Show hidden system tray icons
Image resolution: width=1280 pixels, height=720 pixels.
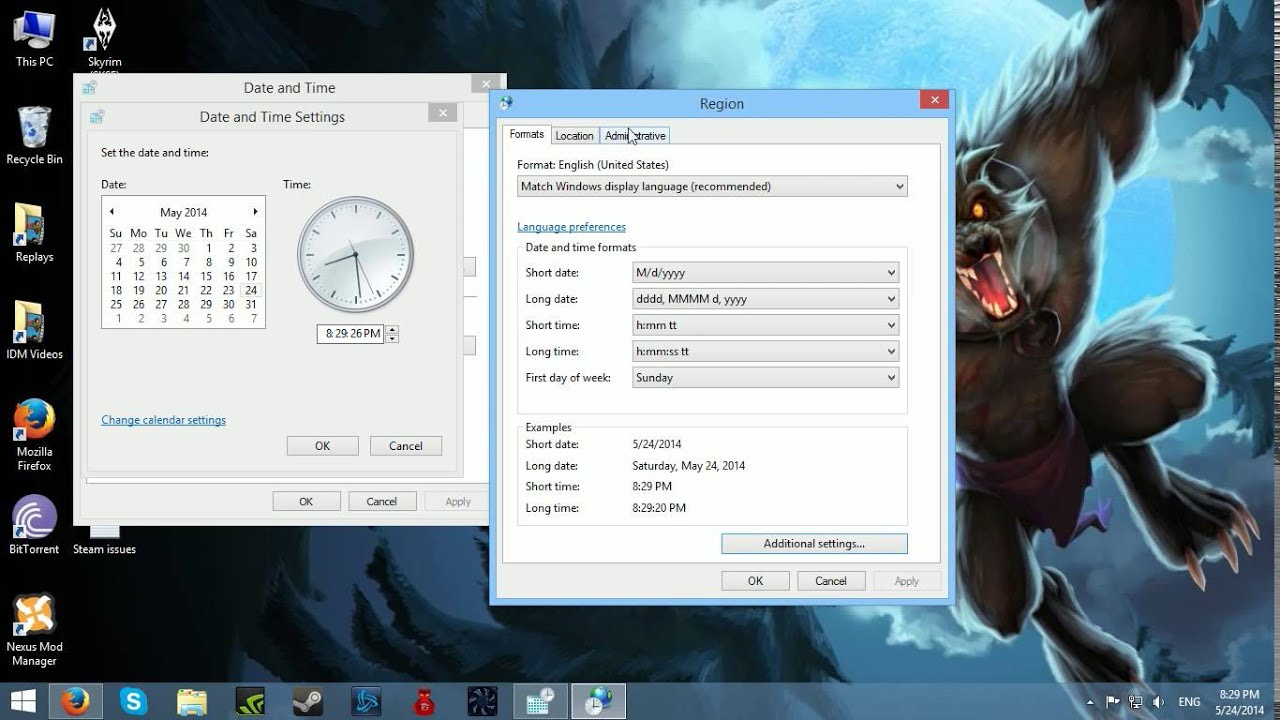click(x=1090, y=702)
